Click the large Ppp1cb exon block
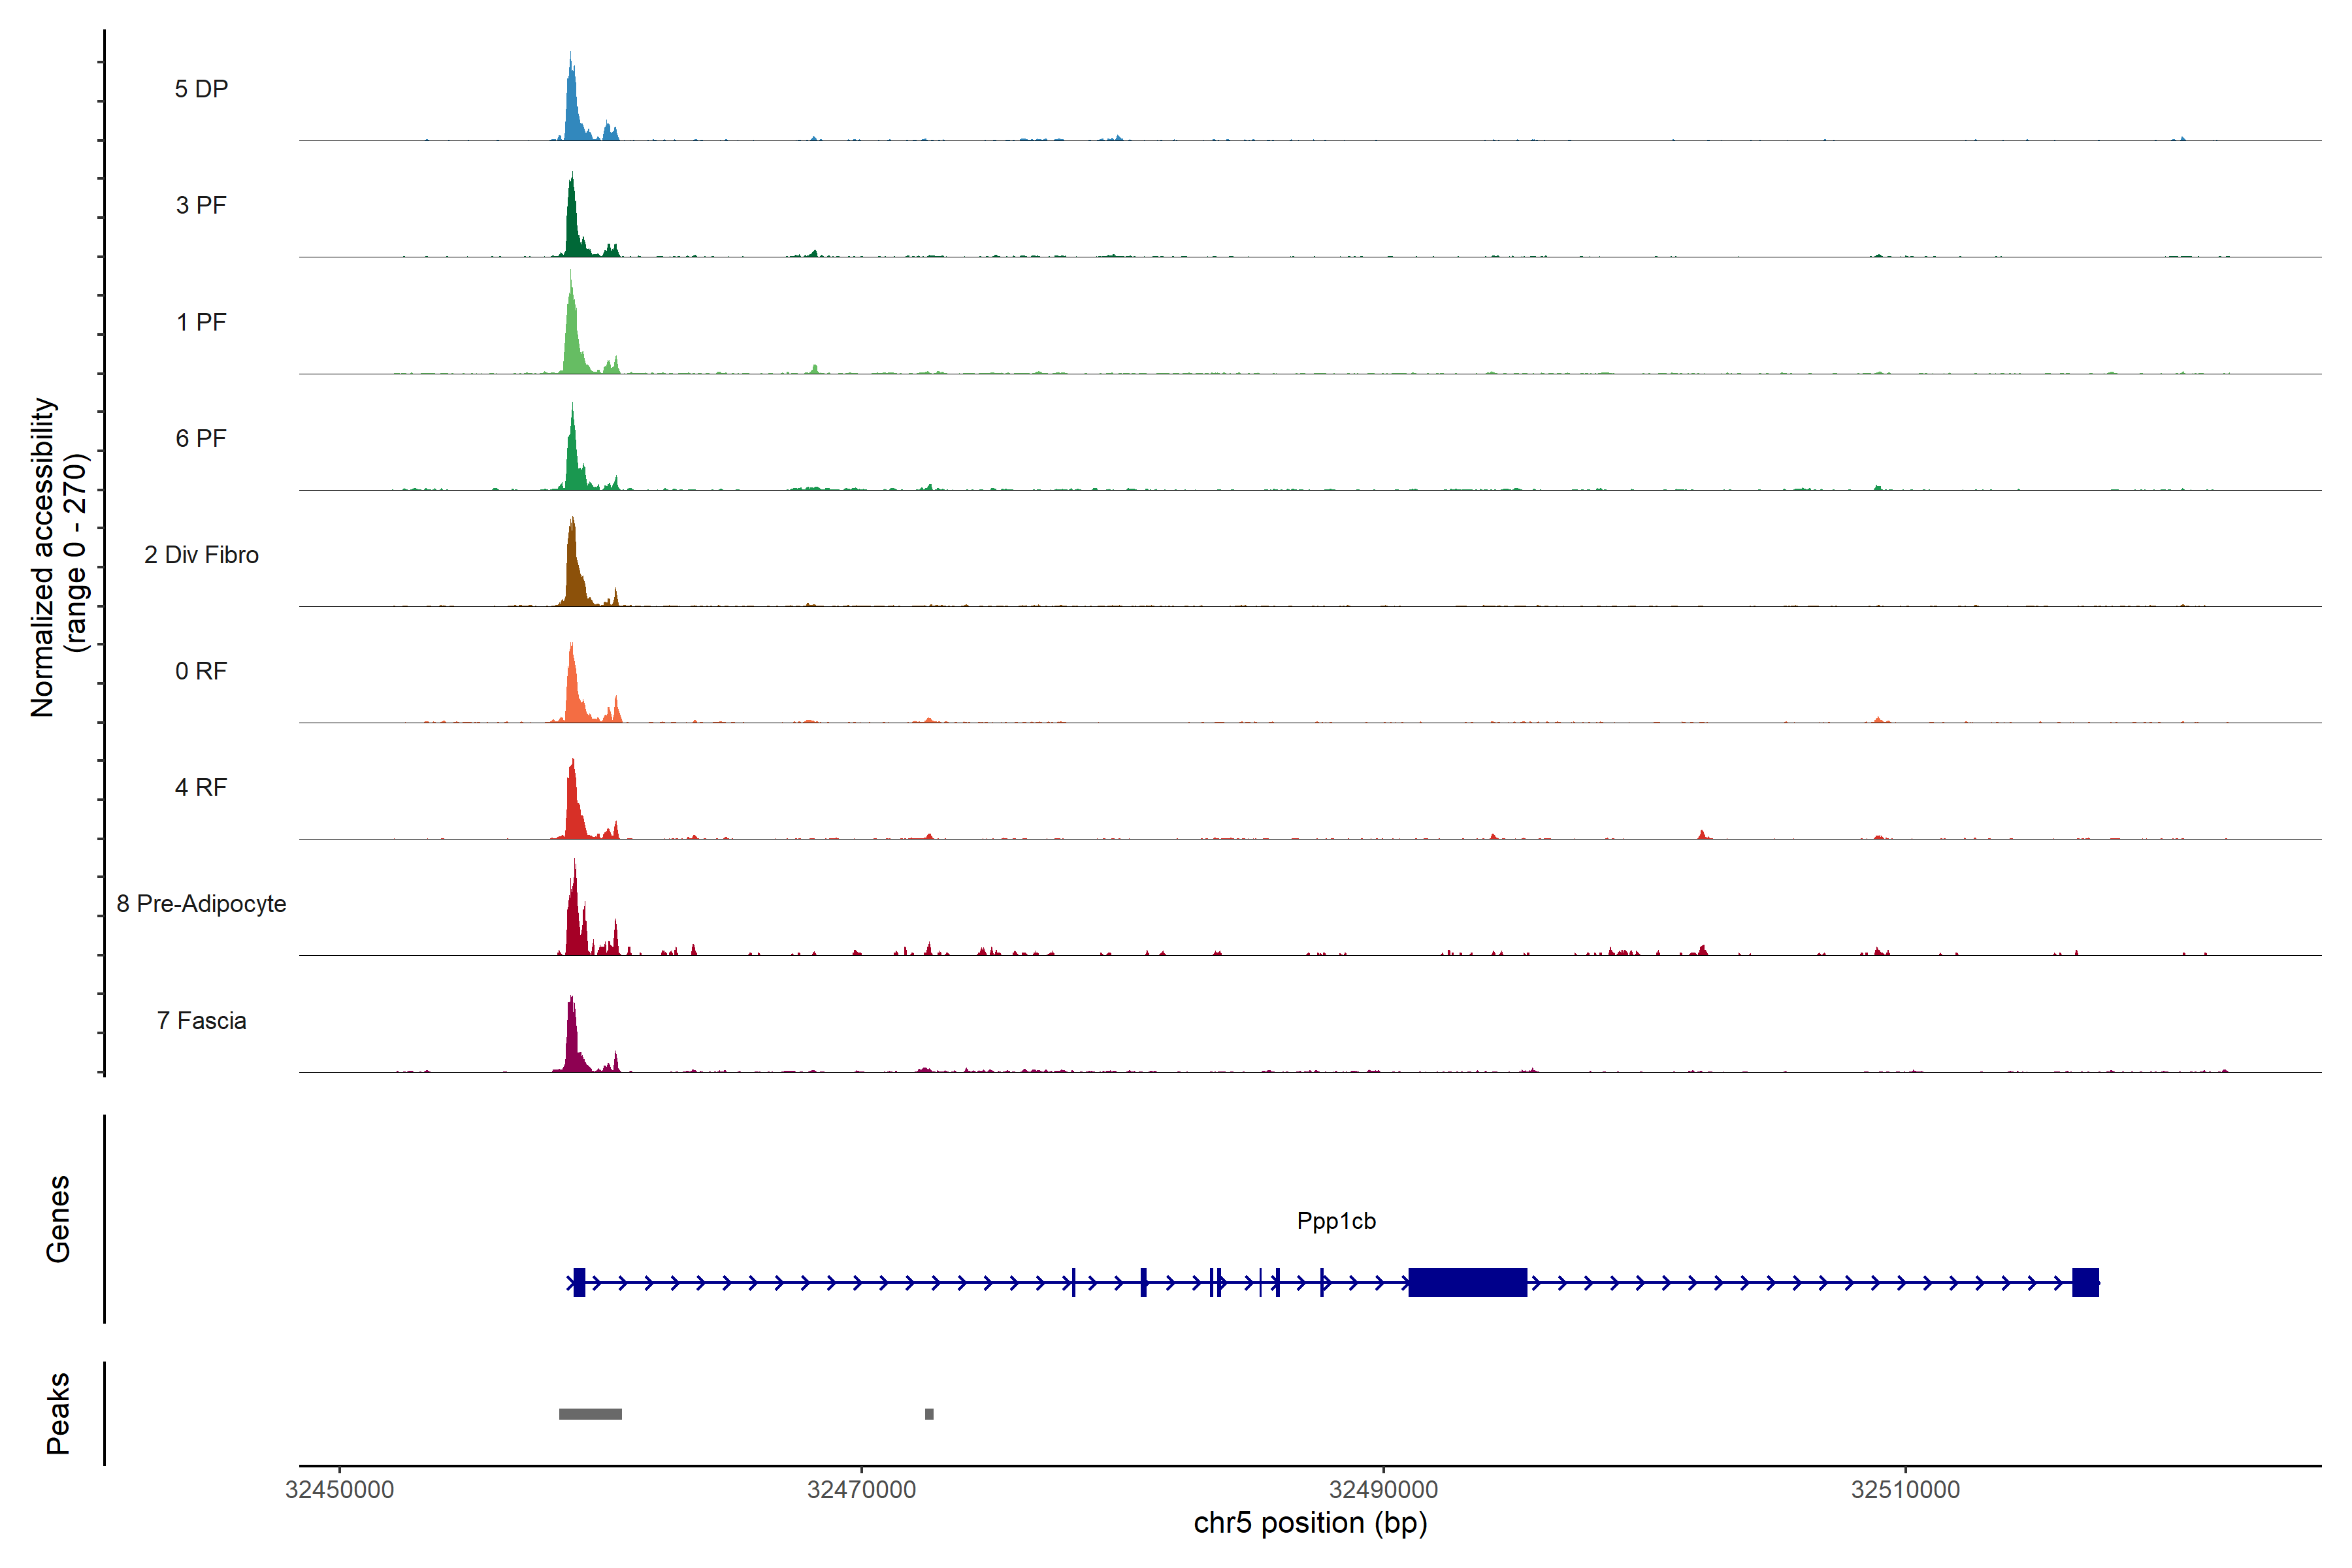 click(x=1467, y=1282)
